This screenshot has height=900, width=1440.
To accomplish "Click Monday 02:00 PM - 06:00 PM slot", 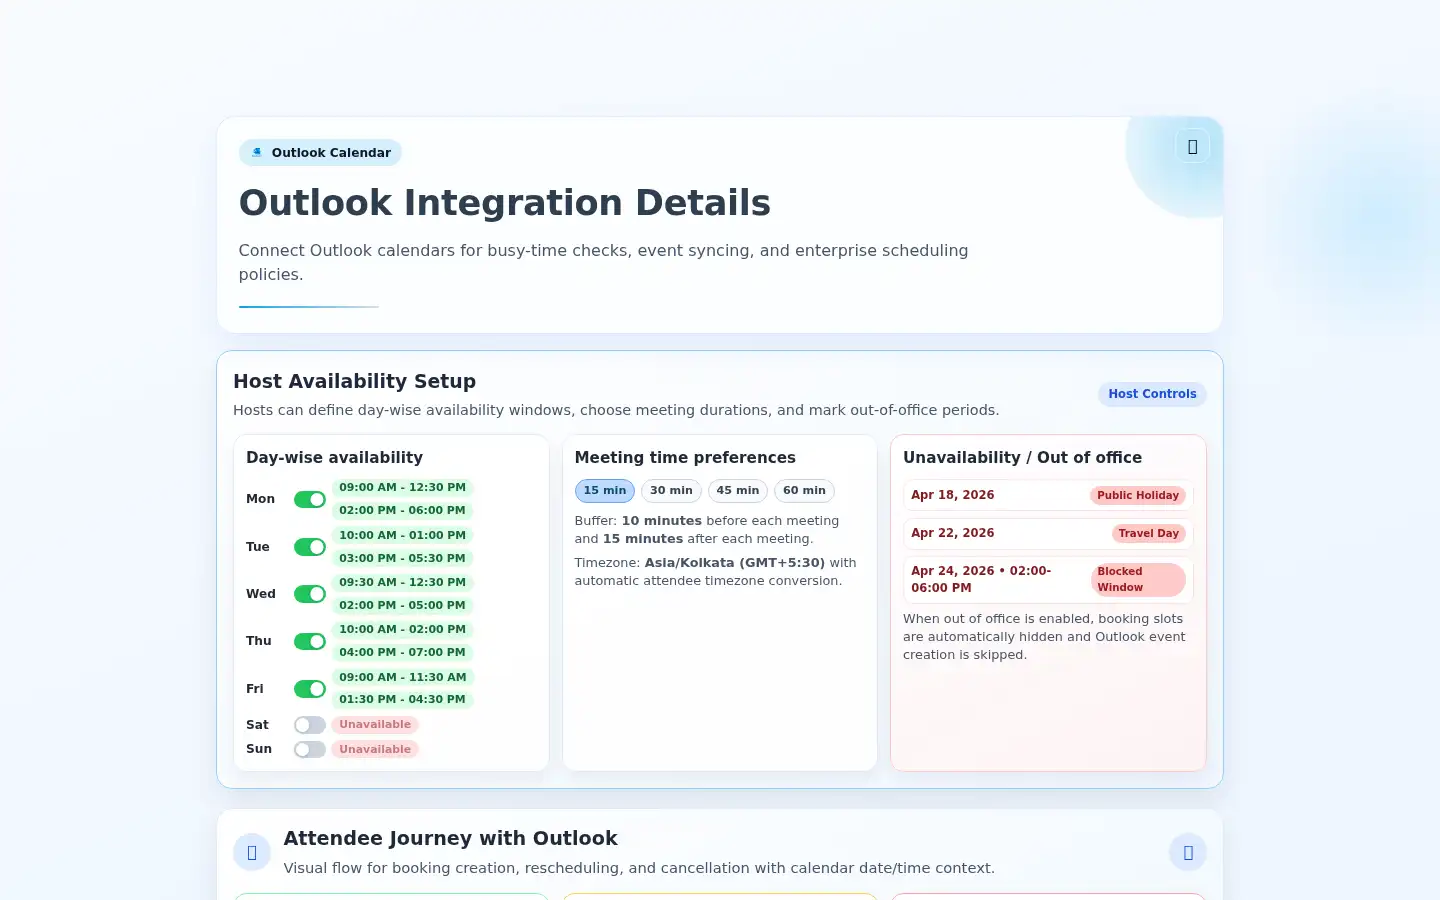I will coord(402,510).
